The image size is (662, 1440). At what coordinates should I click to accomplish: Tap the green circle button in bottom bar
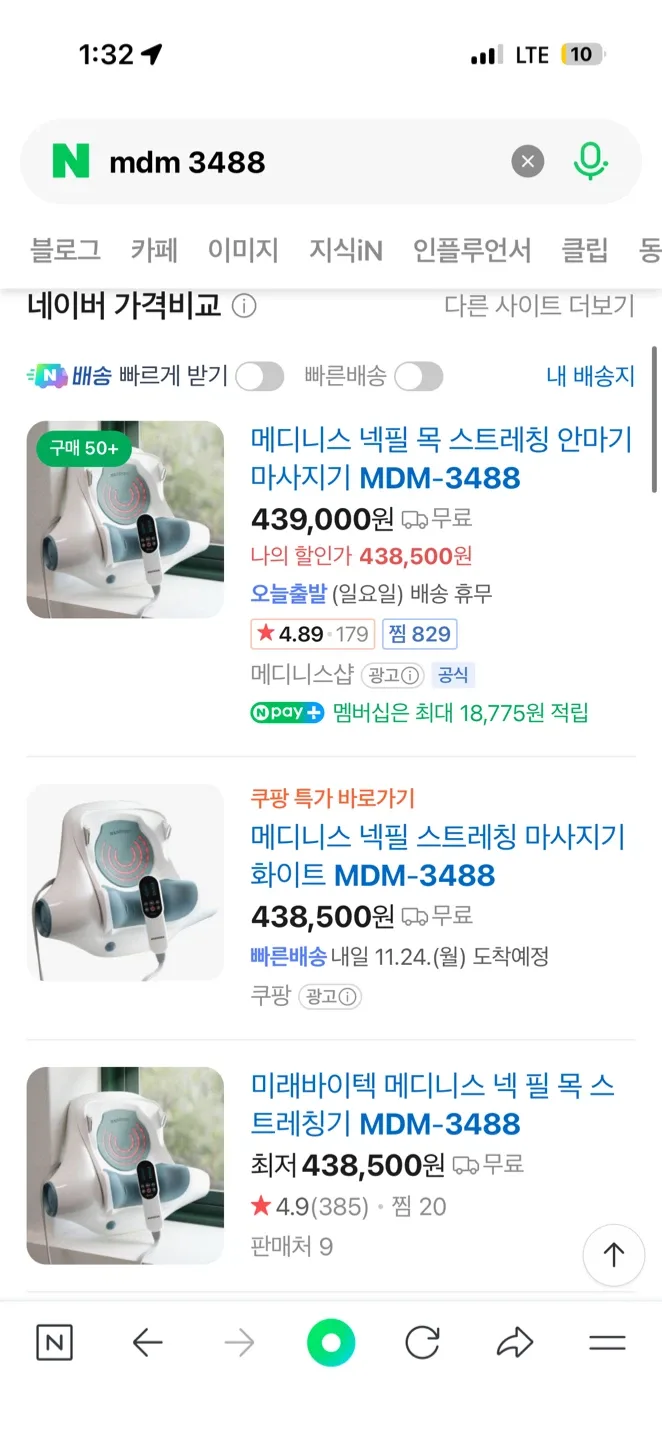(331, 1343)
